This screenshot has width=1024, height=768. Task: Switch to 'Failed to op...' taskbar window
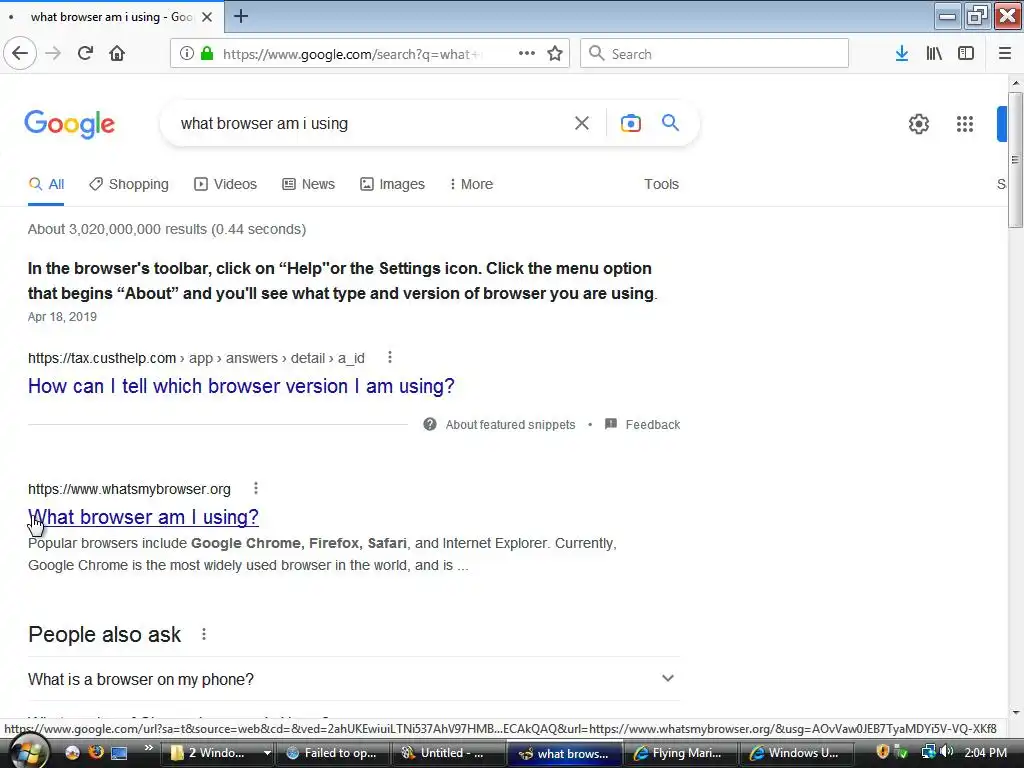pyautogui.click(x=333, y=753)
